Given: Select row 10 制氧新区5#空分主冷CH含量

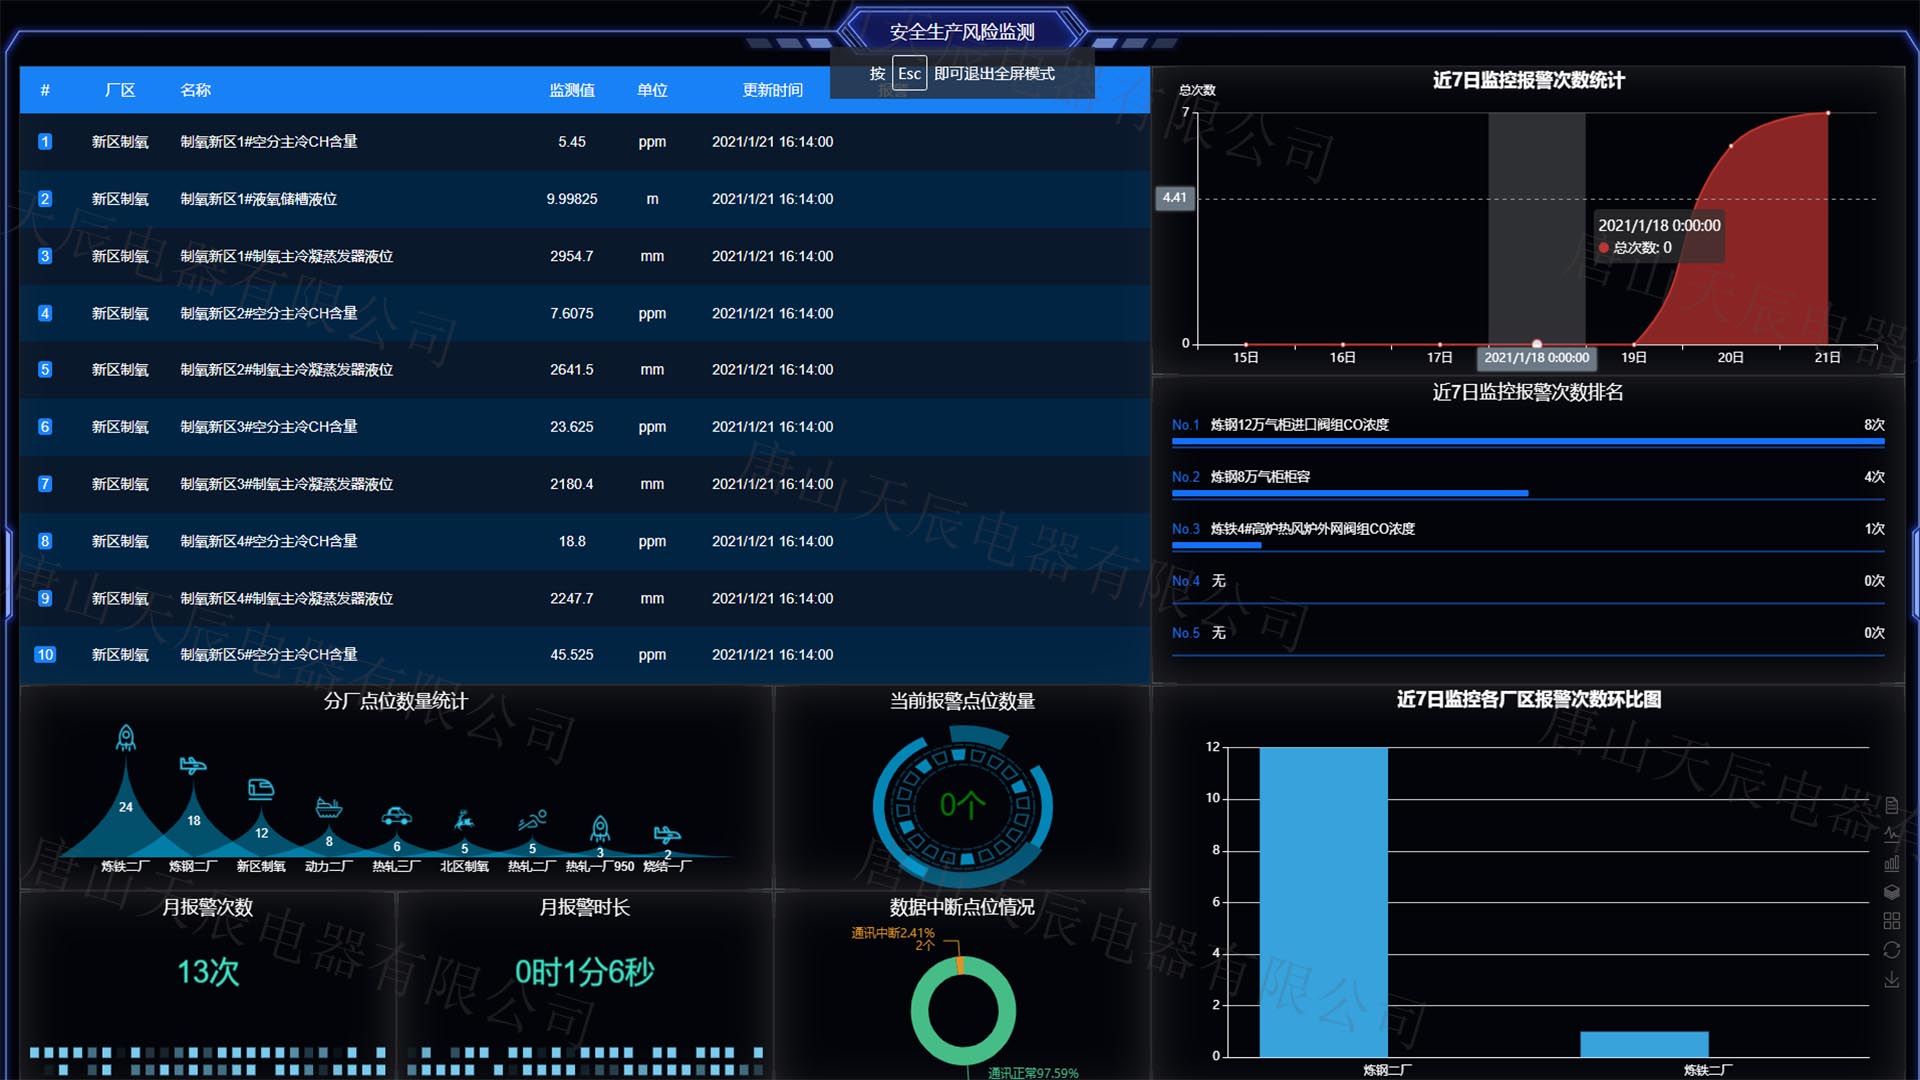Looking at the screenshot, I should click(268, 655).
